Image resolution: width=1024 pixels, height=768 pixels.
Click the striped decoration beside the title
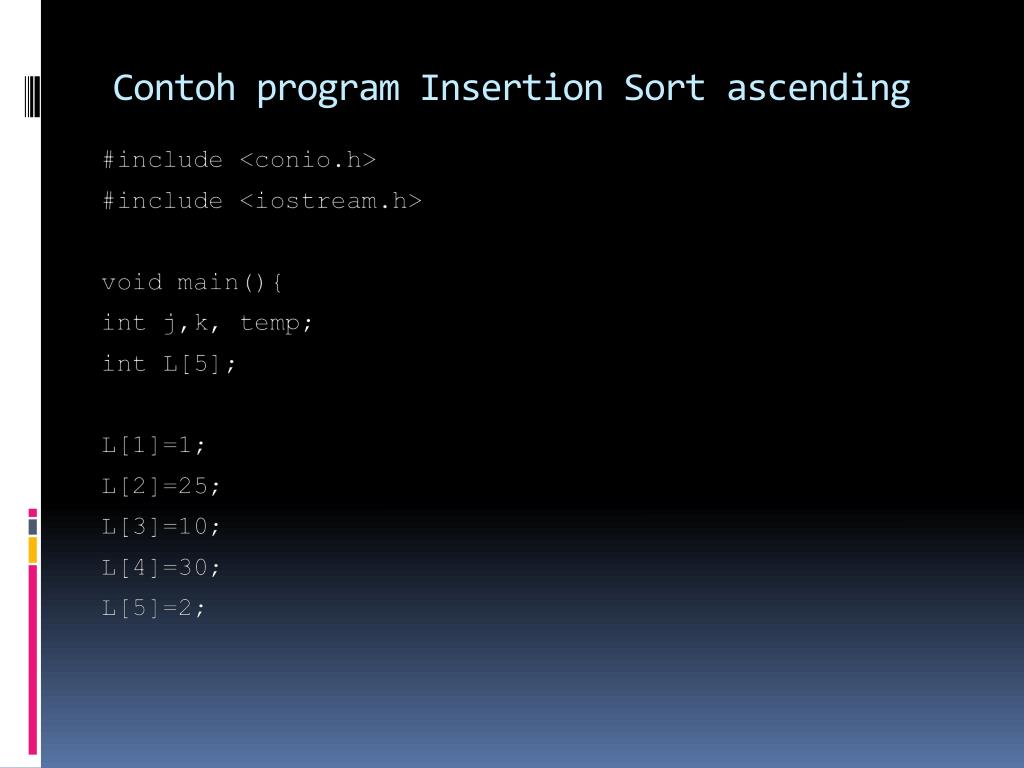click(32, 97)
